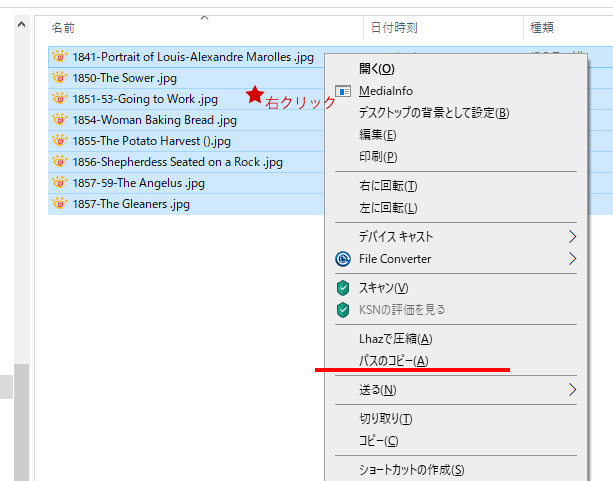
Task: Click the icon of 1856-Shepherdess Seated on a Rock
Action: (x=59, y=162)
